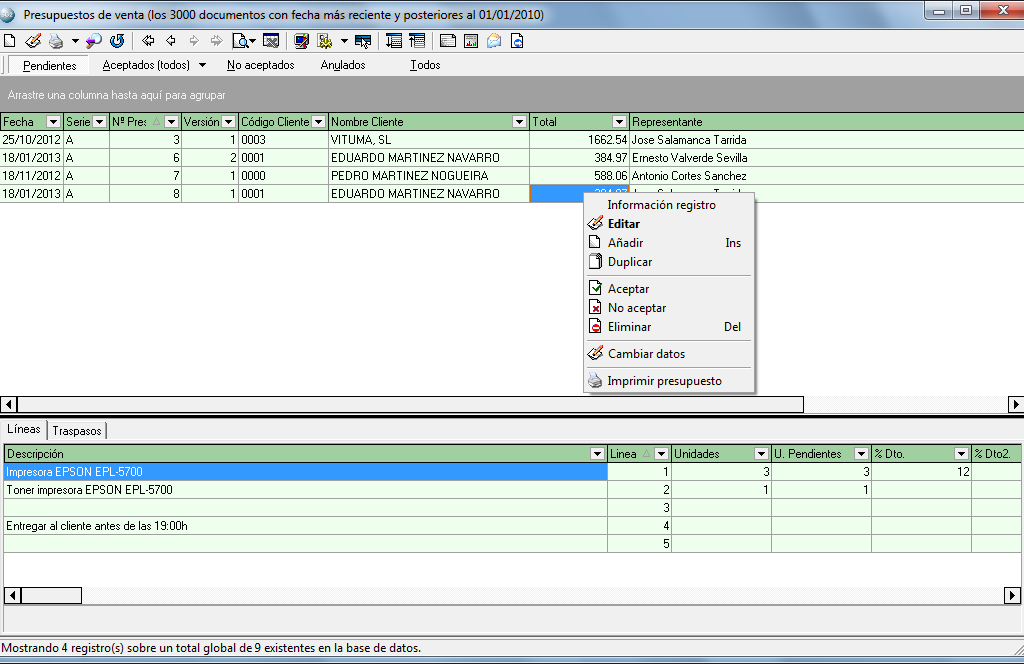Switch to the Anulados tab
The height and width of the screenshot is (664, 1024).
[x=343, y=65]
